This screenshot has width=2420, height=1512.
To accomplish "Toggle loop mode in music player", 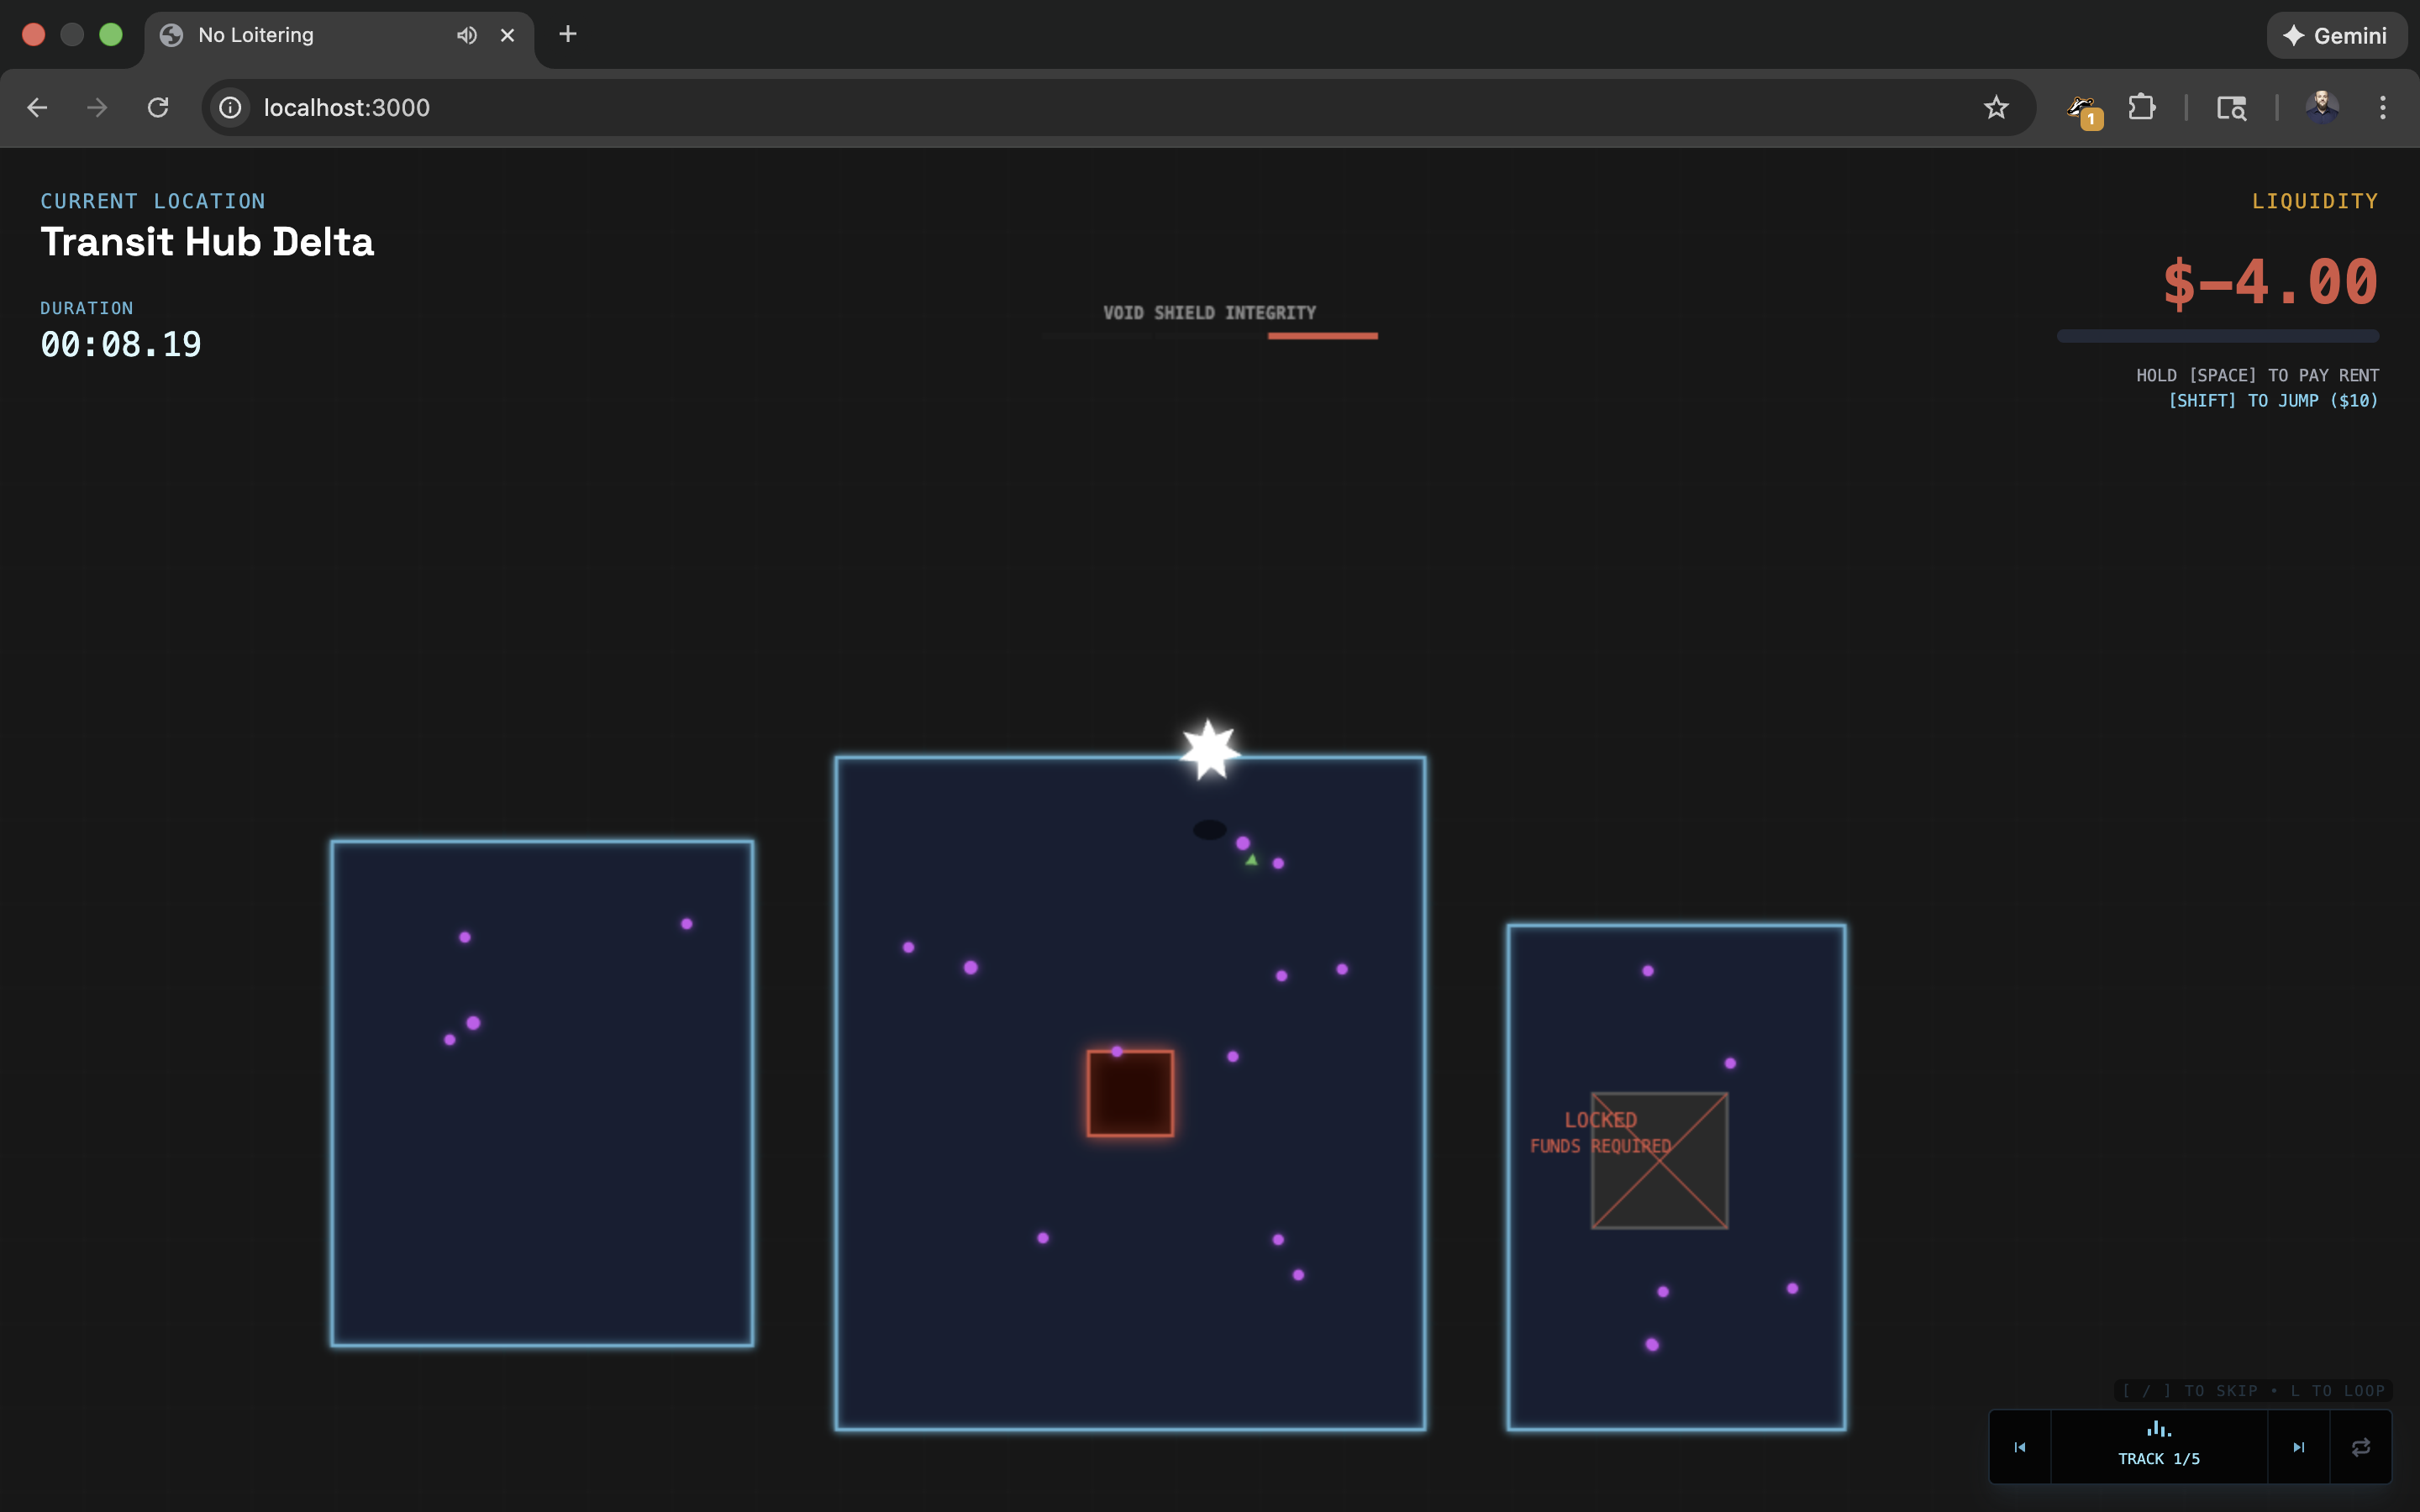I will click(2360, 1447).
